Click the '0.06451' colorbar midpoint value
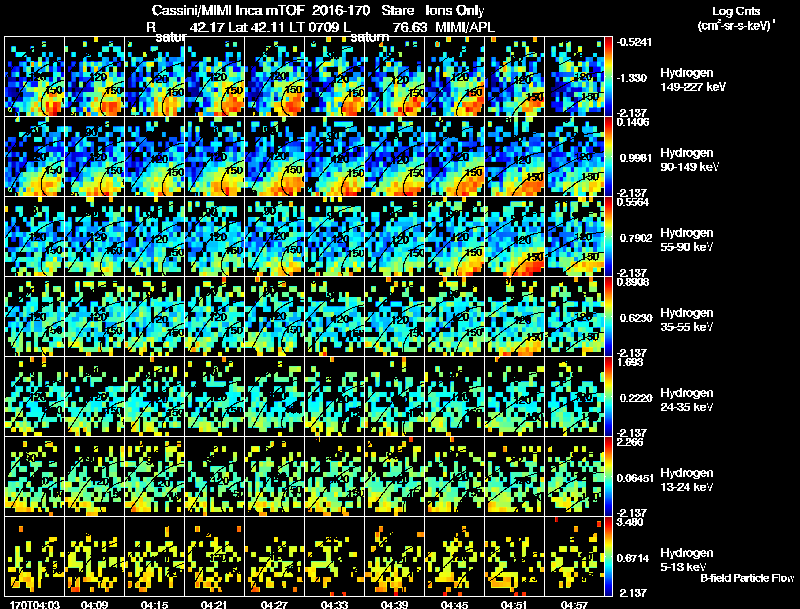The width and height of the screenshot is (800, 609). (x=635, y=478)
